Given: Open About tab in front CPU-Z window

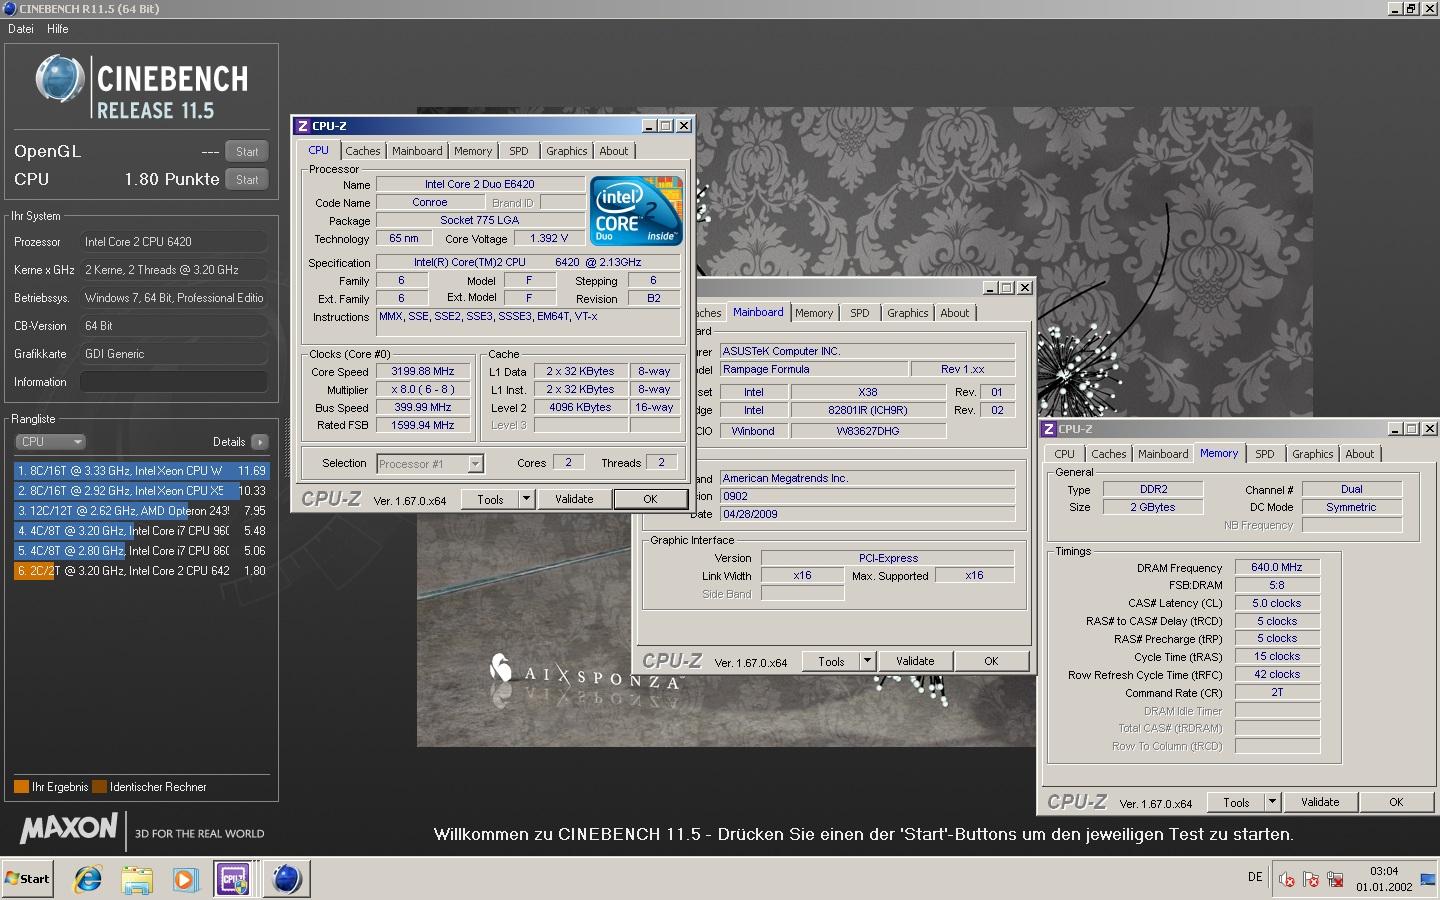Looking at the screenshot, I should (614, 151).
